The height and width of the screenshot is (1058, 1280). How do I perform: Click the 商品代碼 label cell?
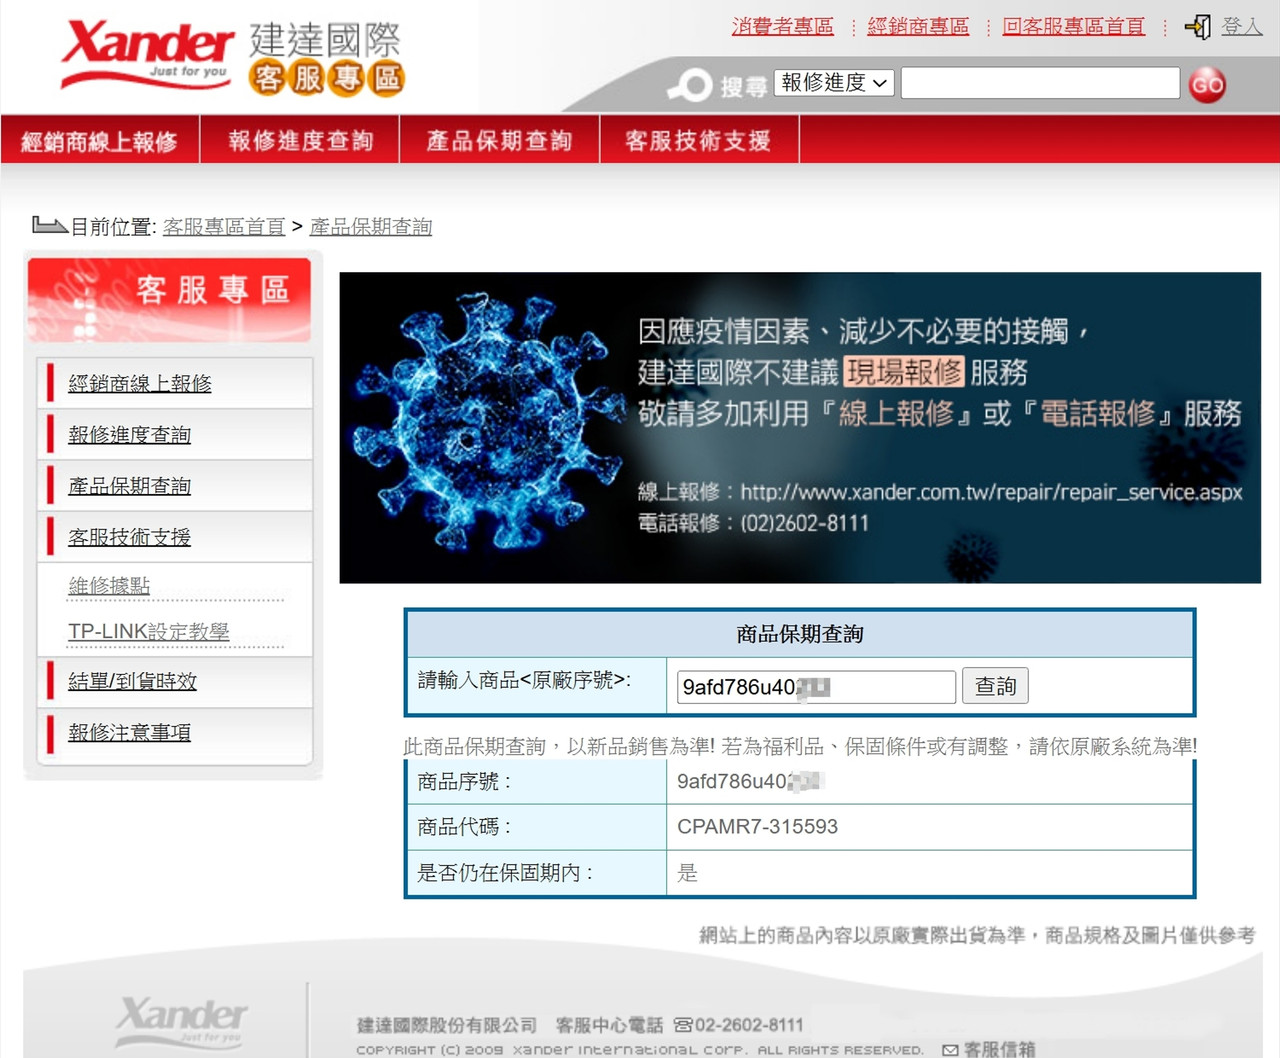[x=537, y=827]
